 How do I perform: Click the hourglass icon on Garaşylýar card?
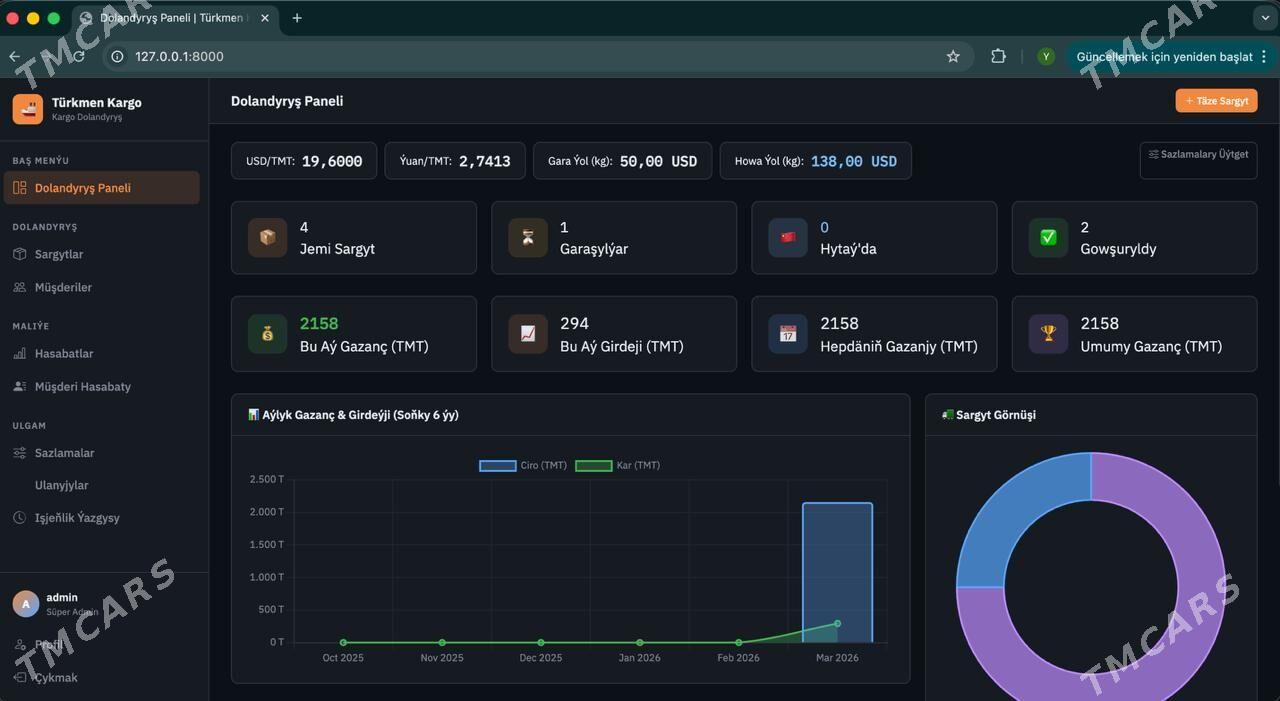[527, 238]
